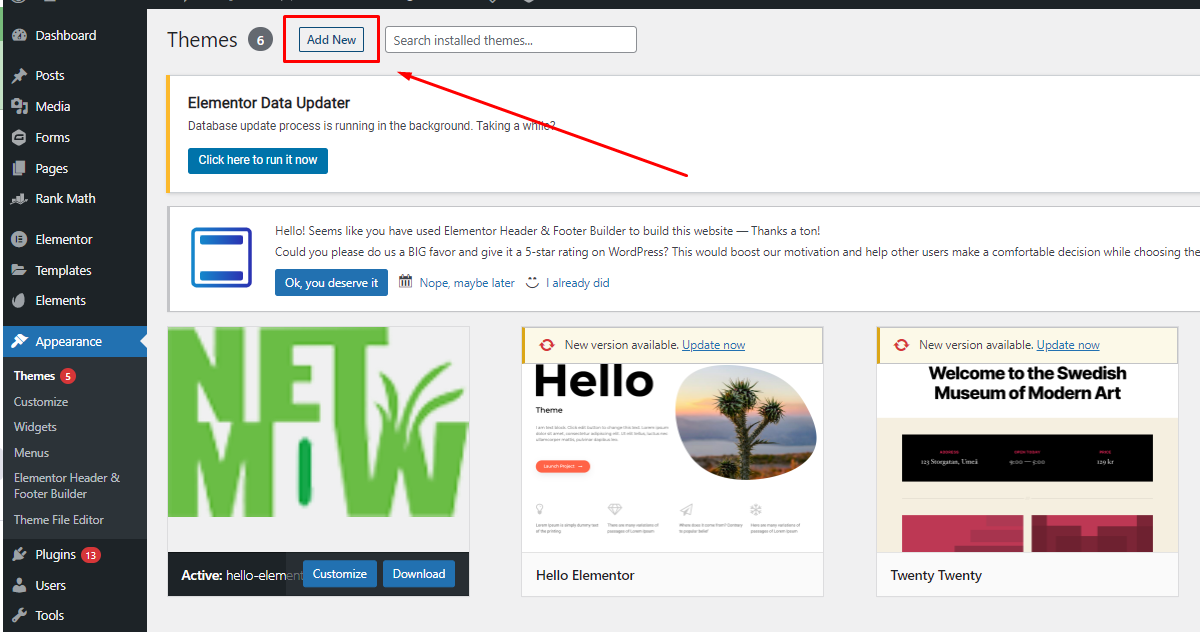Click Update now on Twenty Twenty
Image resolution: width=1200 pixels, height=632 pixels.
coord(1068,345)
